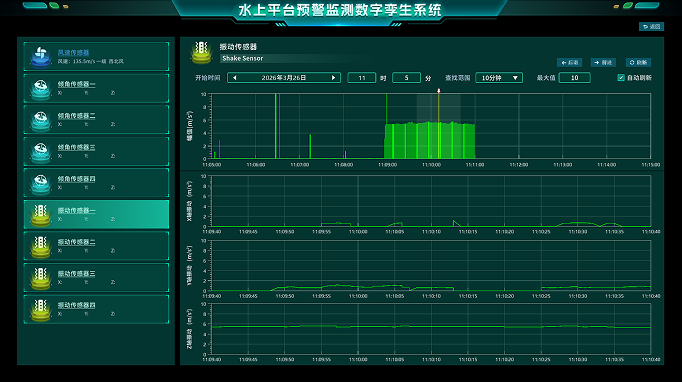The image size is (682, 382).
Task: Click the 前进 (forward) button
Action: pyautogui.click(x=603, y=63)
